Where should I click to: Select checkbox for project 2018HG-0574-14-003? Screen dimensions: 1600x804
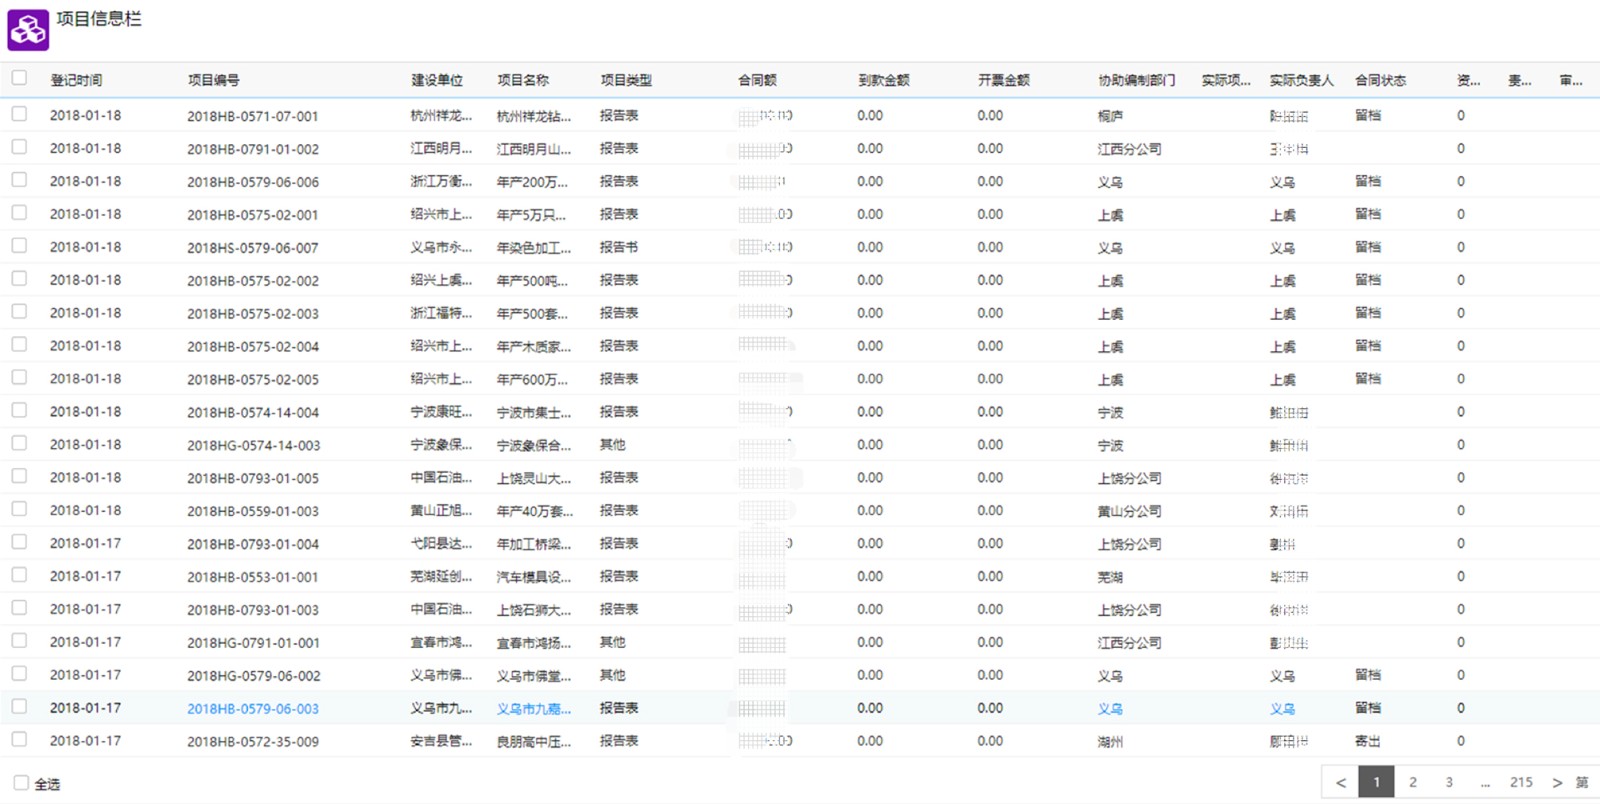[x=19, y=443]
